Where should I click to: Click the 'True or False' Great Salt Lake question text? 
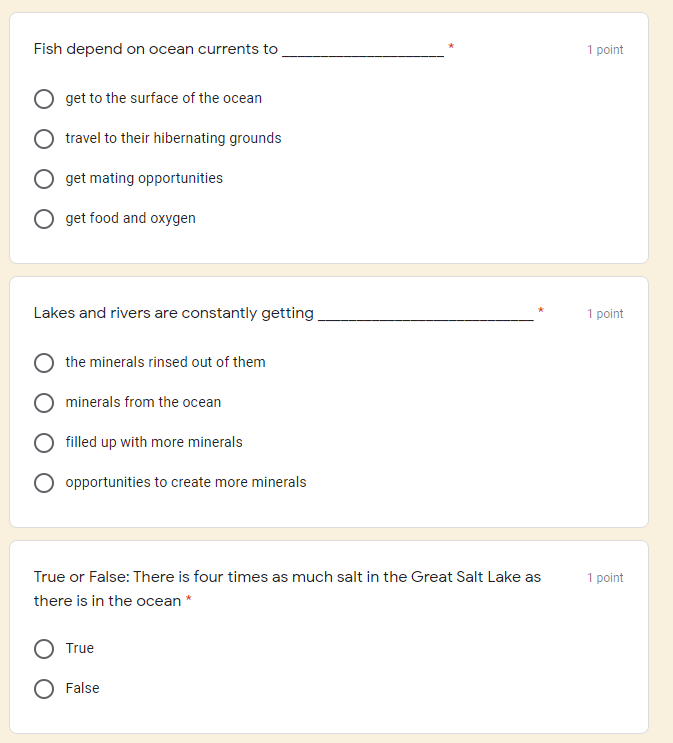pyautogui.click(x=287, y=577)
